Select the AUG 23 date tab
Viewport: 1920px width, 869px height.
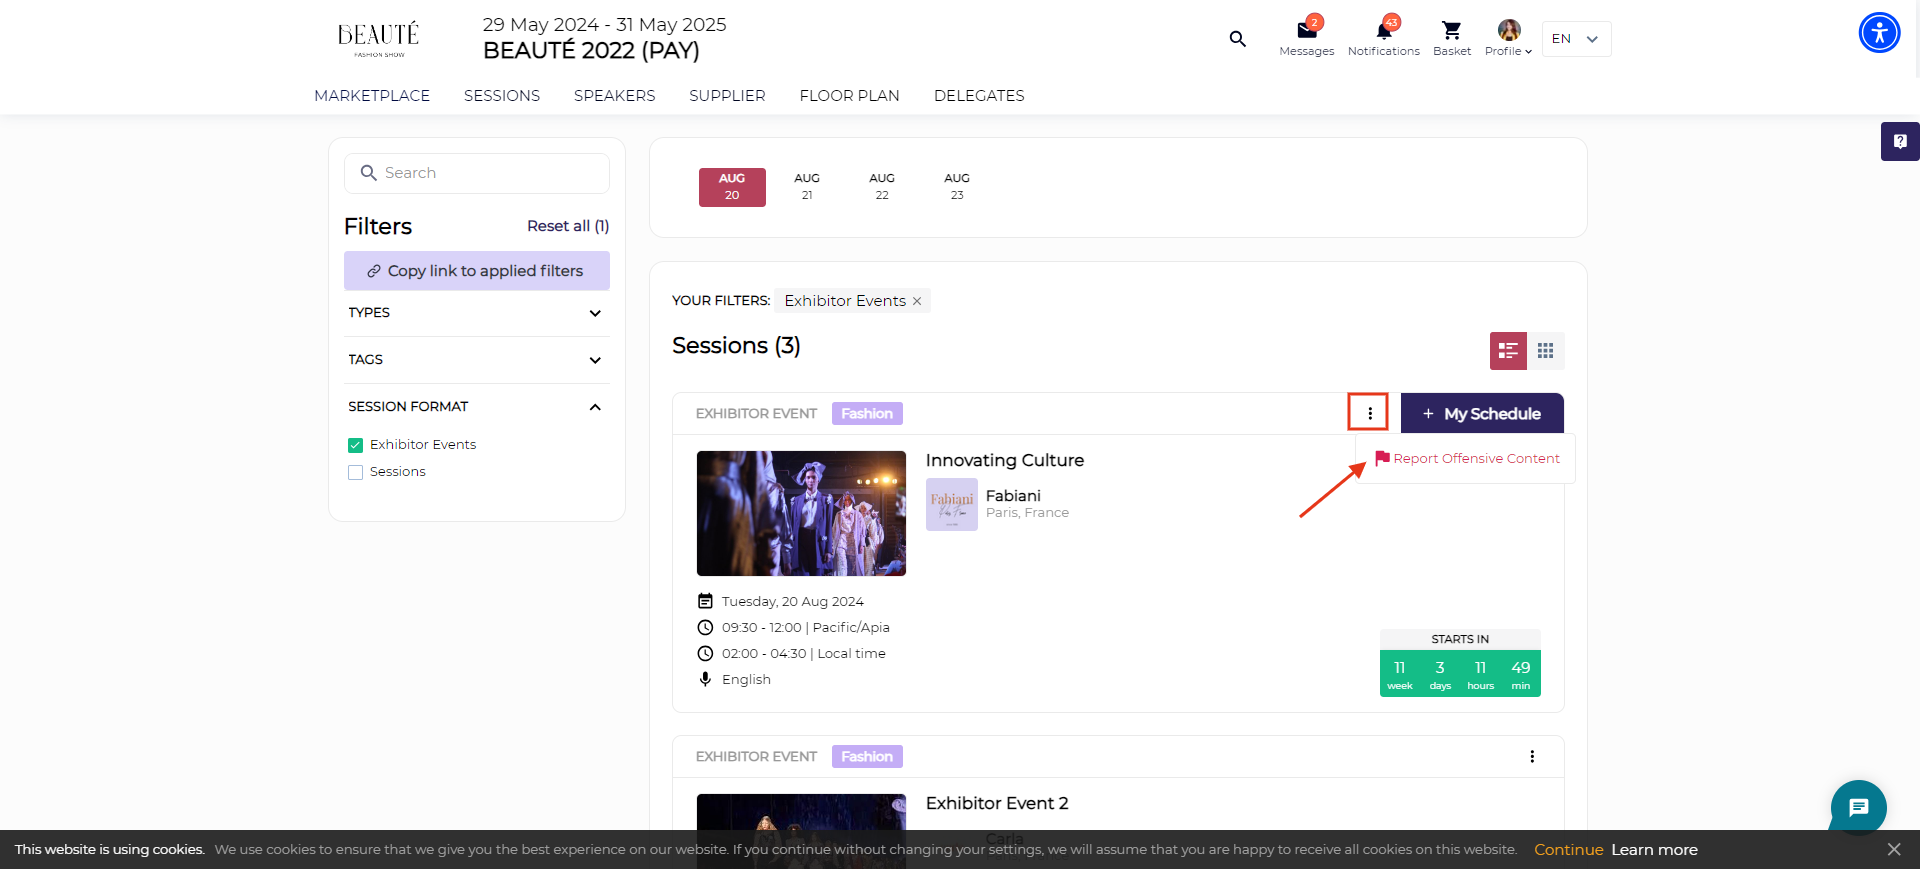click(957, 187)
